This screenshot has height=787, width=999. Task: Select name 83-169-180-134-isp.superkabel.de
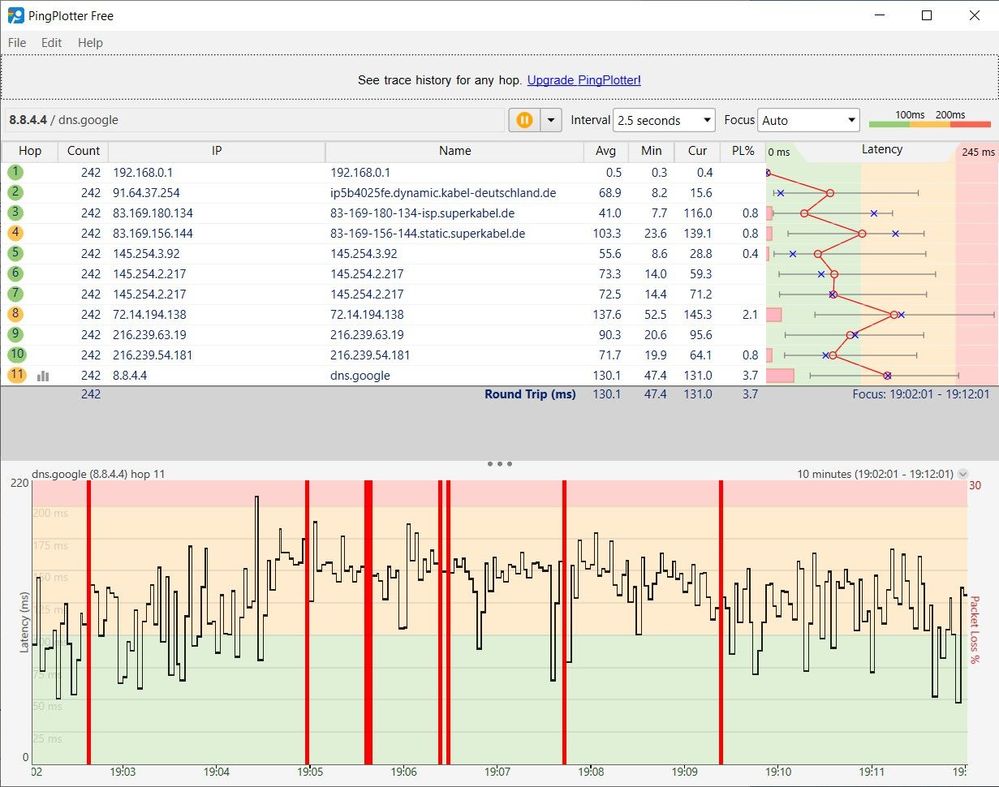(x=422, y=213)
